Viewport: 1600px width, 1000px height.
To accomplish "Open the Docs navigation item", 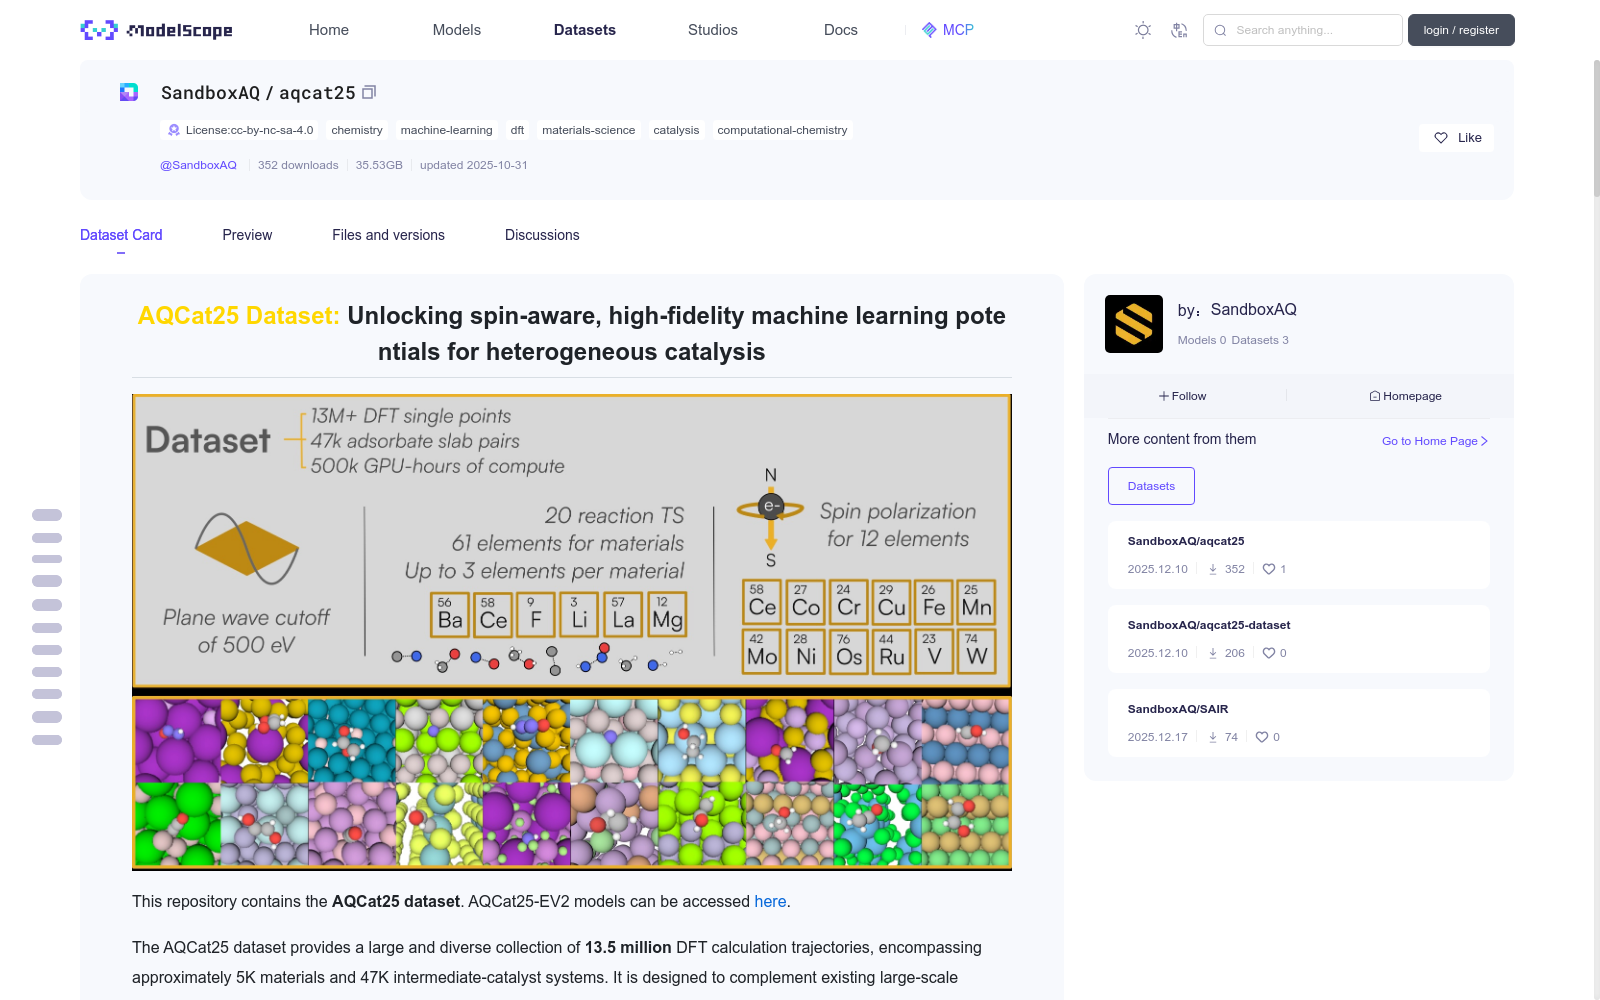I will click(x=841, y=30).
